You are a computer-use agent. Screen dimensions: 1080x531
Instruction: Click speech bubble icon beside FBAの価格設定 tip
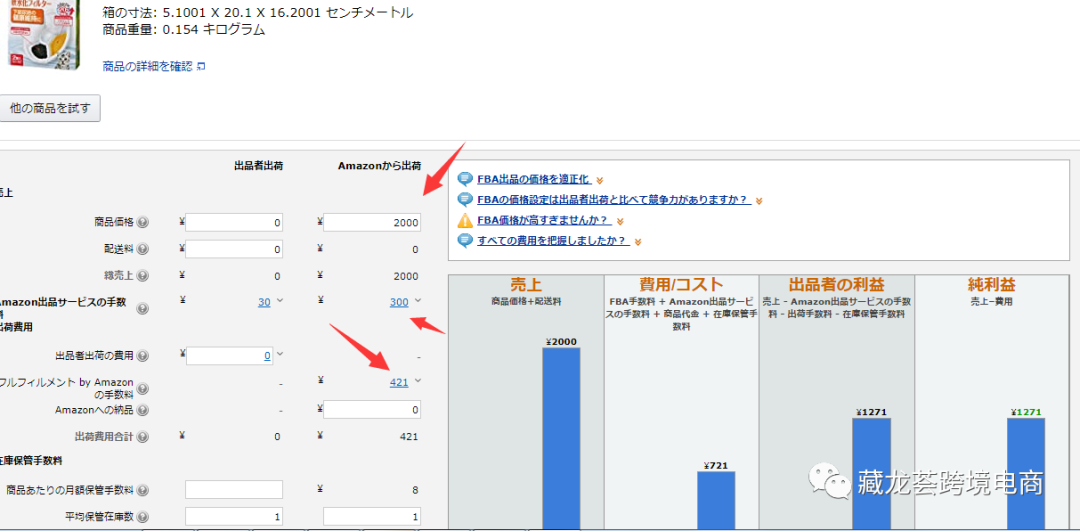(x=466, y=200)
